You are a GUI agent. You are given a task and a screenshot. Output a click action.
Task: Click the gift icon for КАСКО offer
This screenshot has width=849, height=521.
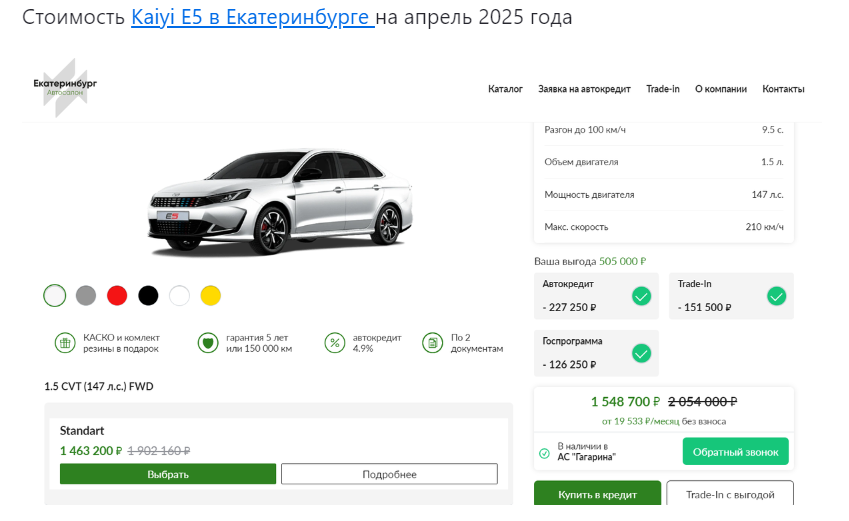[65, 343]
